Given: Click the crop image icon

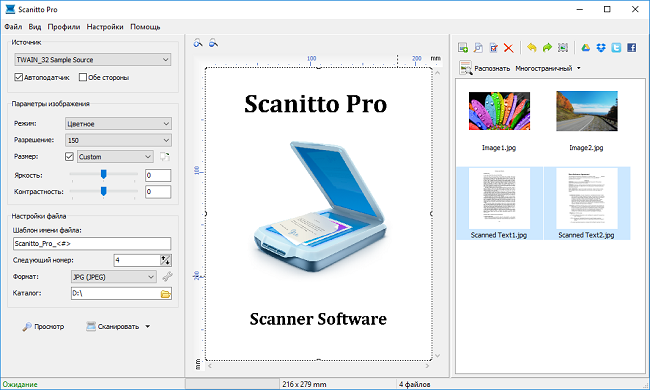Looking at the screenshot, I should pyautogui.click(x=563, y=48).
